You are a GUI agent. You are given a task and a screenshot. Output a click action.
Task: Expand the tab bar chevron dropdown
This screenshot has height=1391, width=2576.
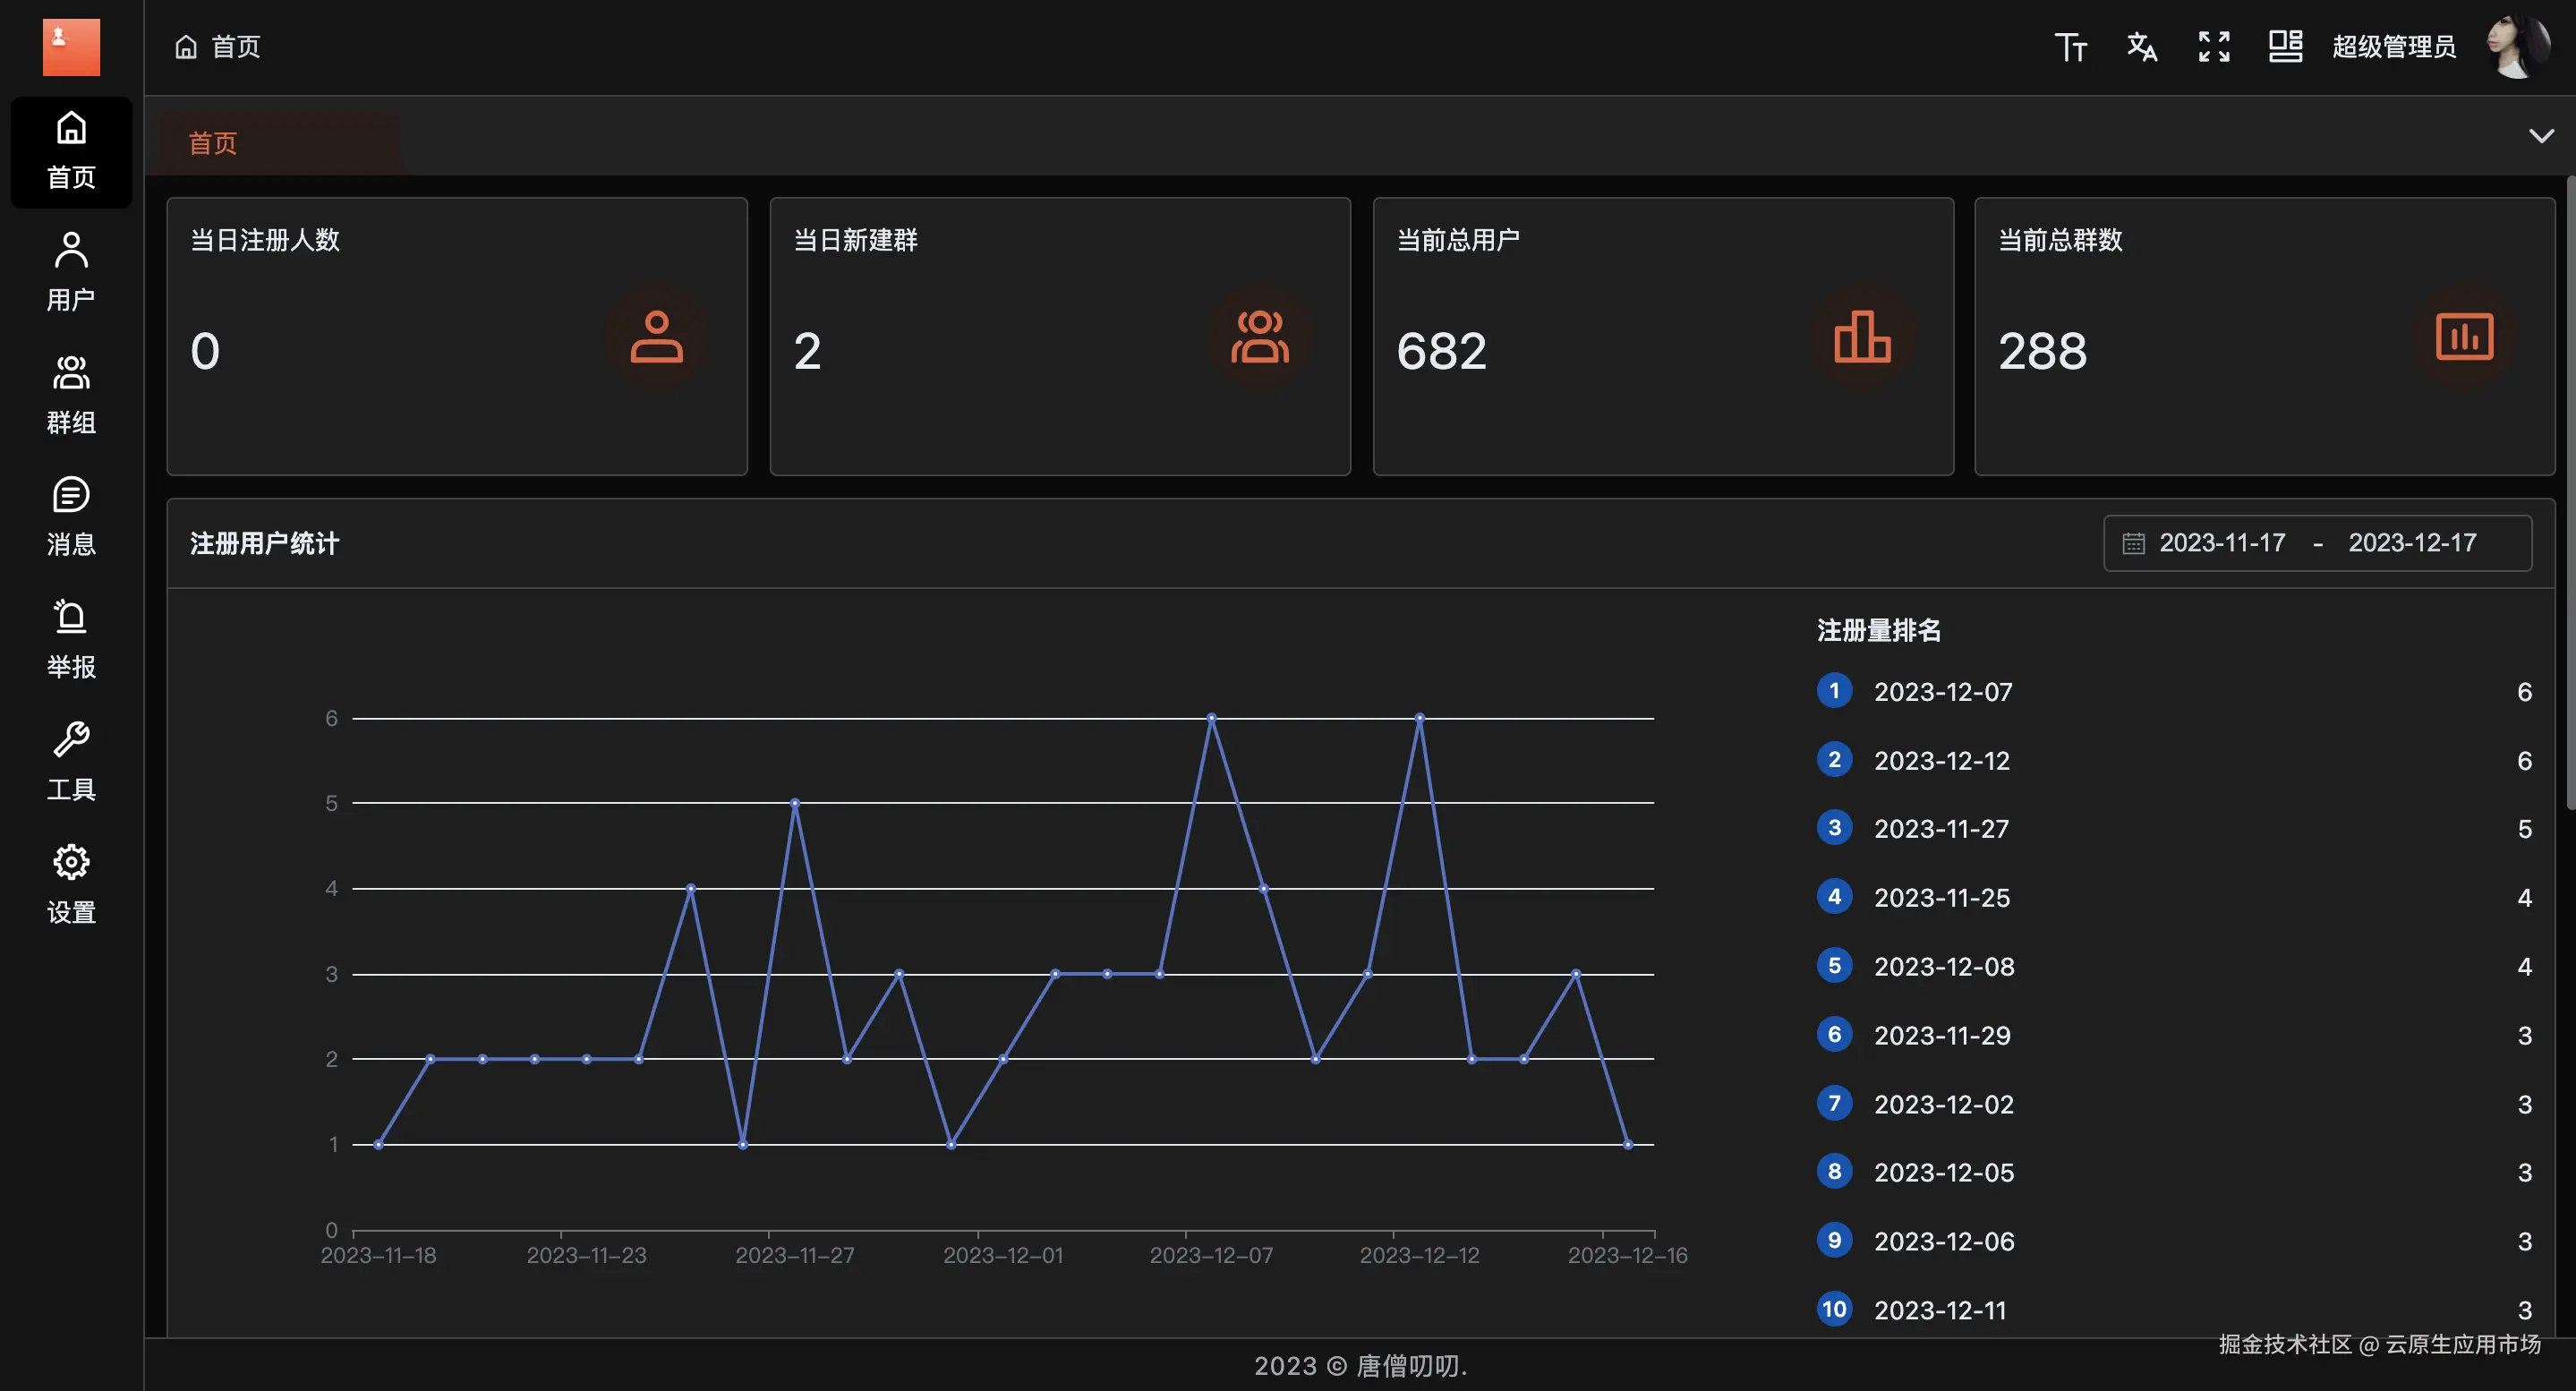tap(2540, 136)
